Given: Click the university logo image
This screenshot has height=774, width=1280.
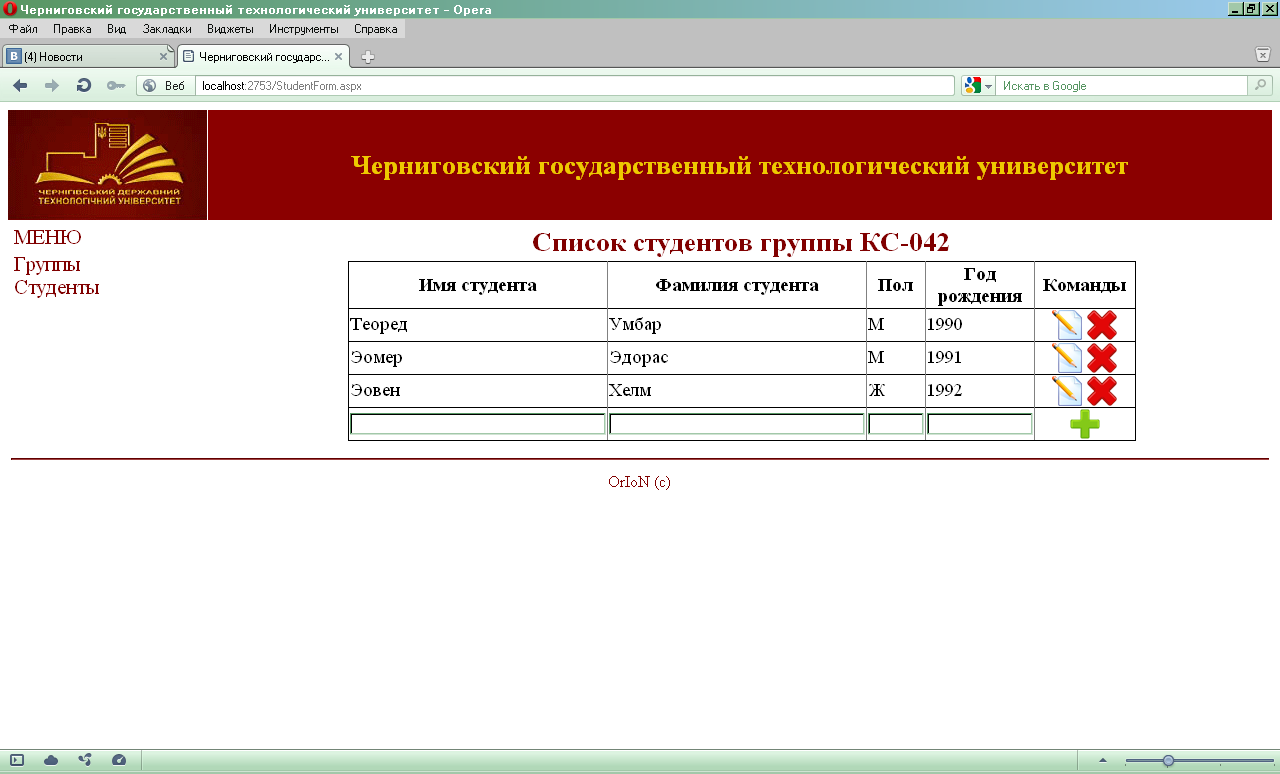Looking at the screenshot, I should (x=108, y=165).
